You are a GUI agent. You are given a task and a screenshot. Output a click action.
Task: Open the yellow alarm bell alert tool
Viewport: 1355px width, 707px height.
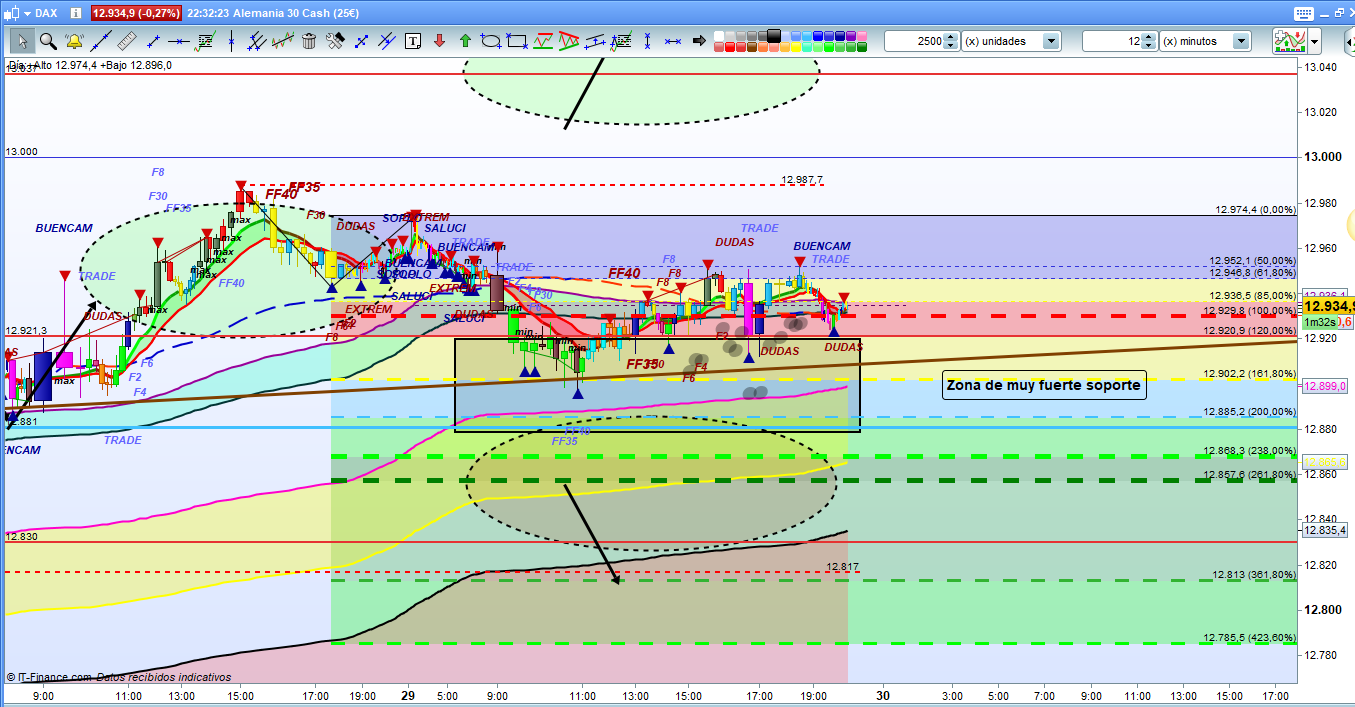click(x=74, y=41)
